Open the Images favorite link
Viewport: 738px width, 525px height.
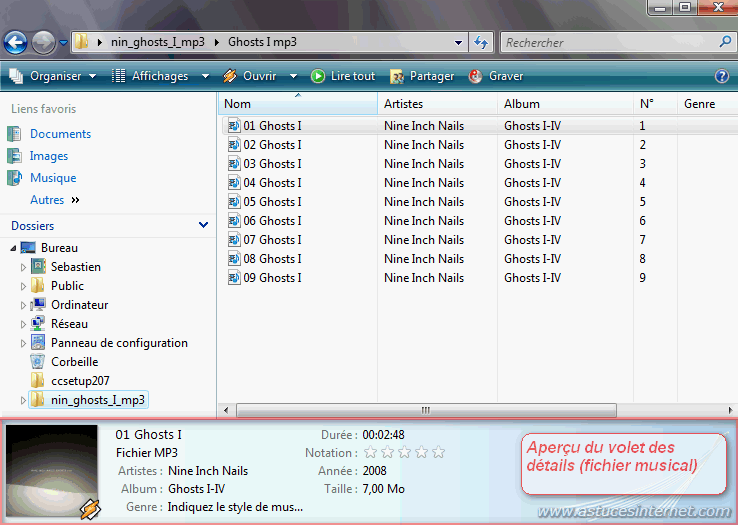coord(48,156)
